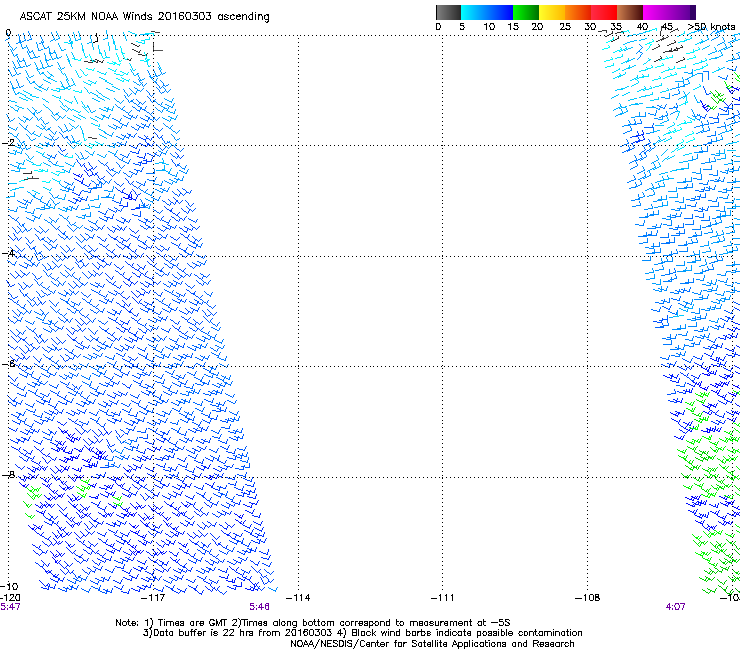
Task: Click the '>50 knots' legend label
Action: coord(711,27)
